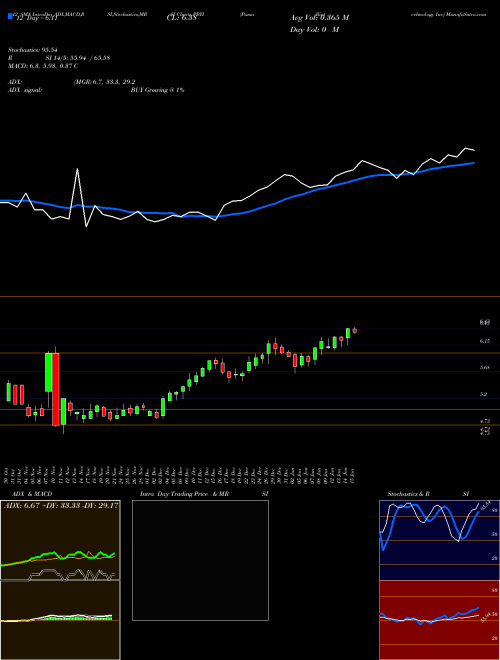Click the MunafaSutra.com watermark link in header
500x660 pixels.
click(467, 14)
